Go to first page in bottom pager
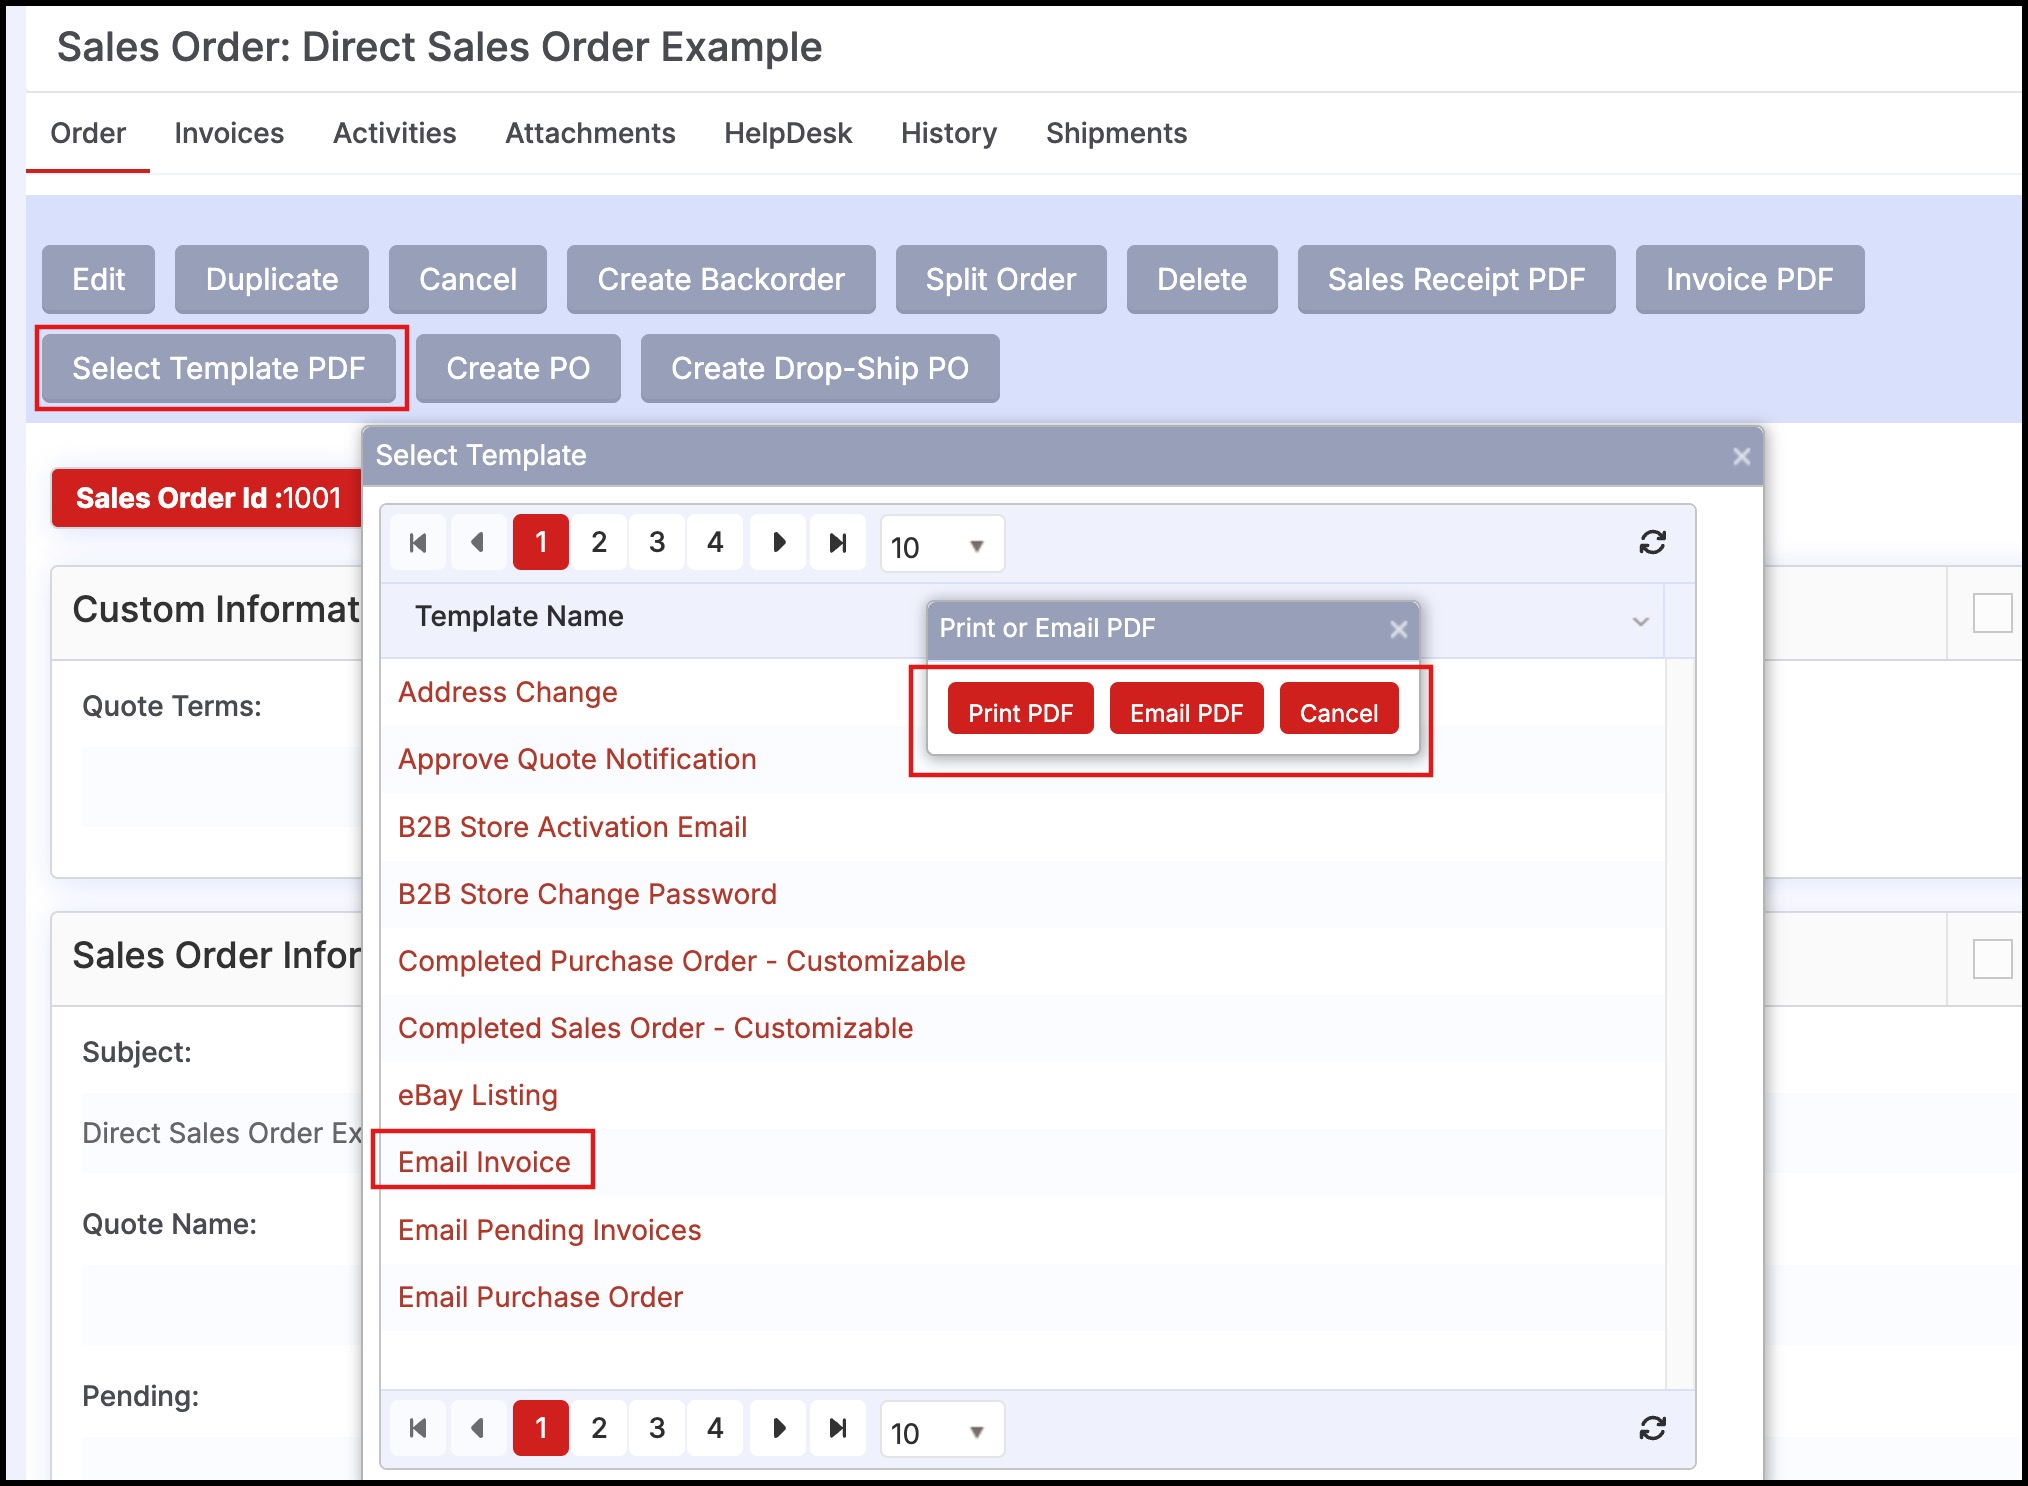This screenshot has height=1486, width=2028. tap(418, 1428)
